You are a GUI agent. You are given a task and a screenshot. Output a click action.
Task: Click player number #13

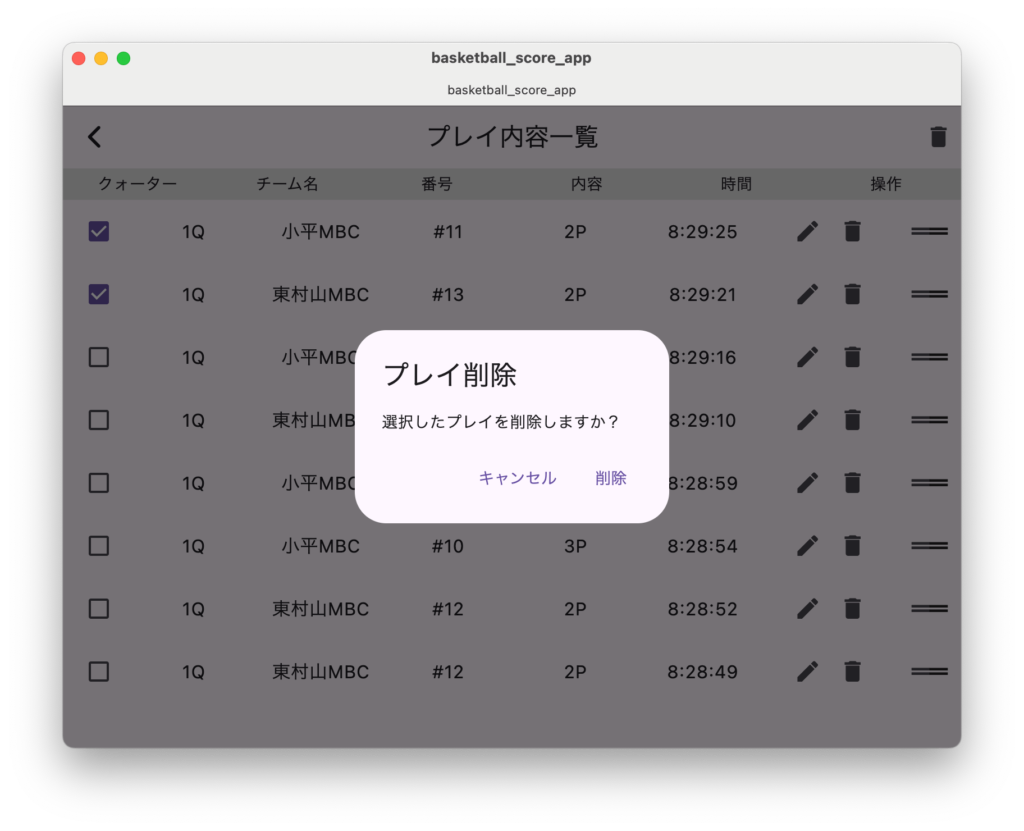(448, 295)
